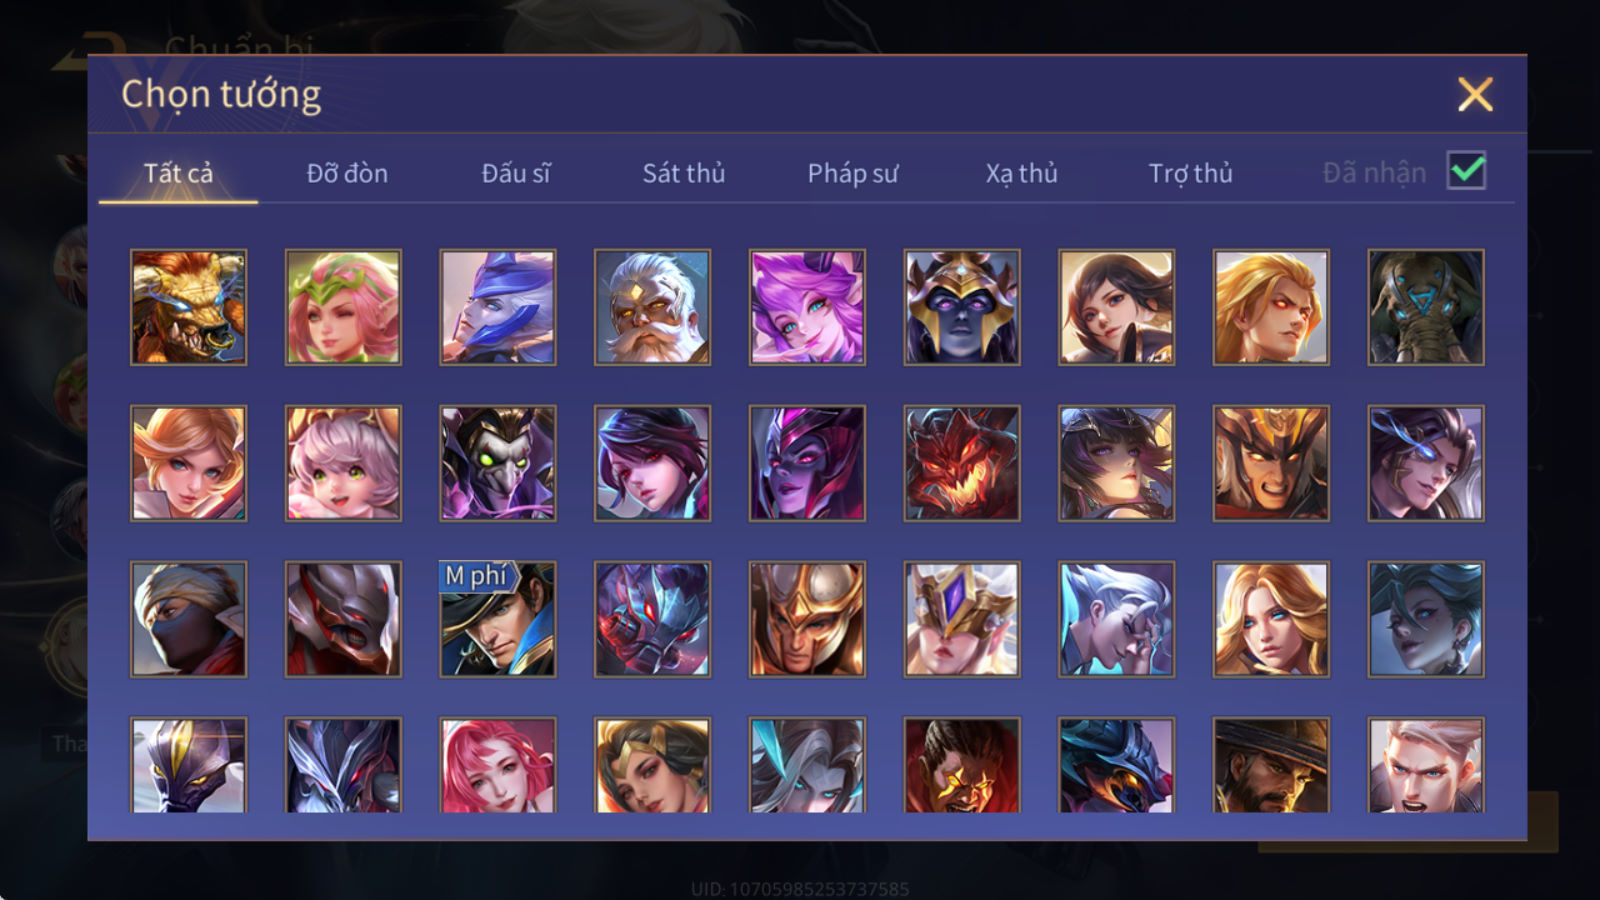Select the golden bull hero portrait
This screenshot has width=1600, height=900.
pos(188,307)
